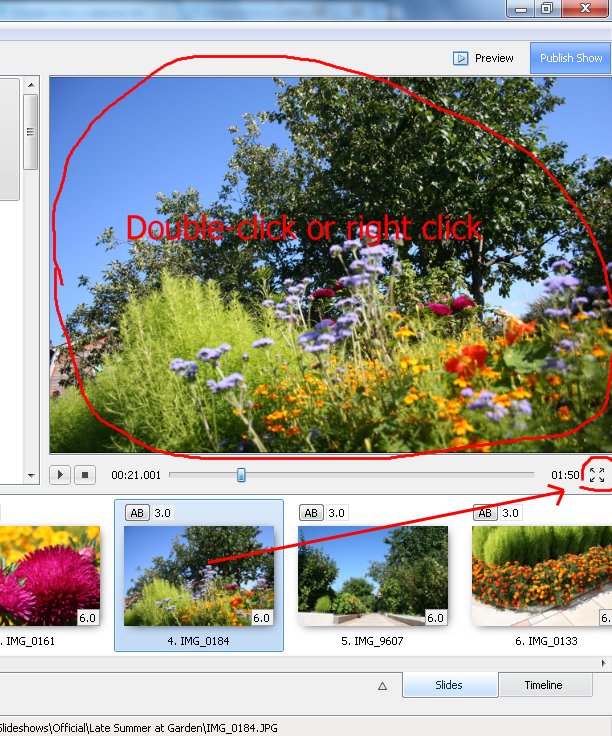This screenshot has width=612, height=736.
Task: Open AB transition icon for slide IMG_0133
Action: pyautogui.click(x=485, y=513)
